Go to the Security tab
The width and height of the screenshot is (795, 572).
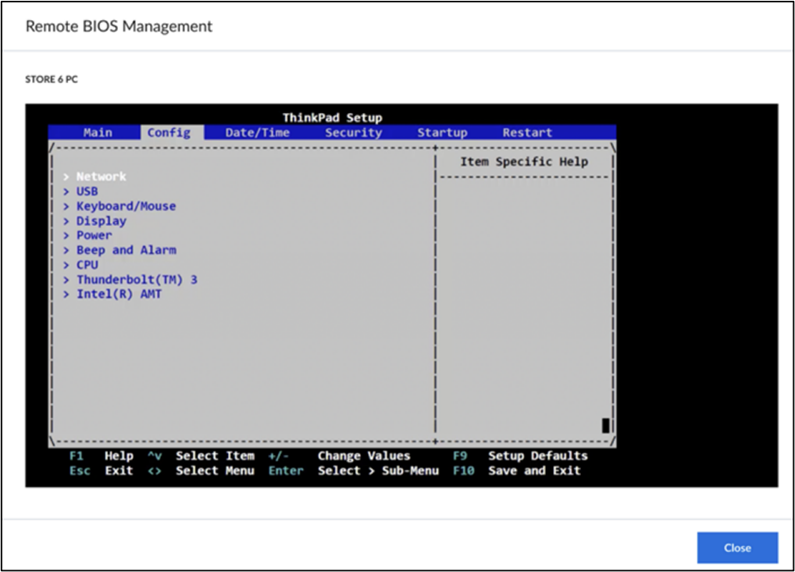[353, 132]
